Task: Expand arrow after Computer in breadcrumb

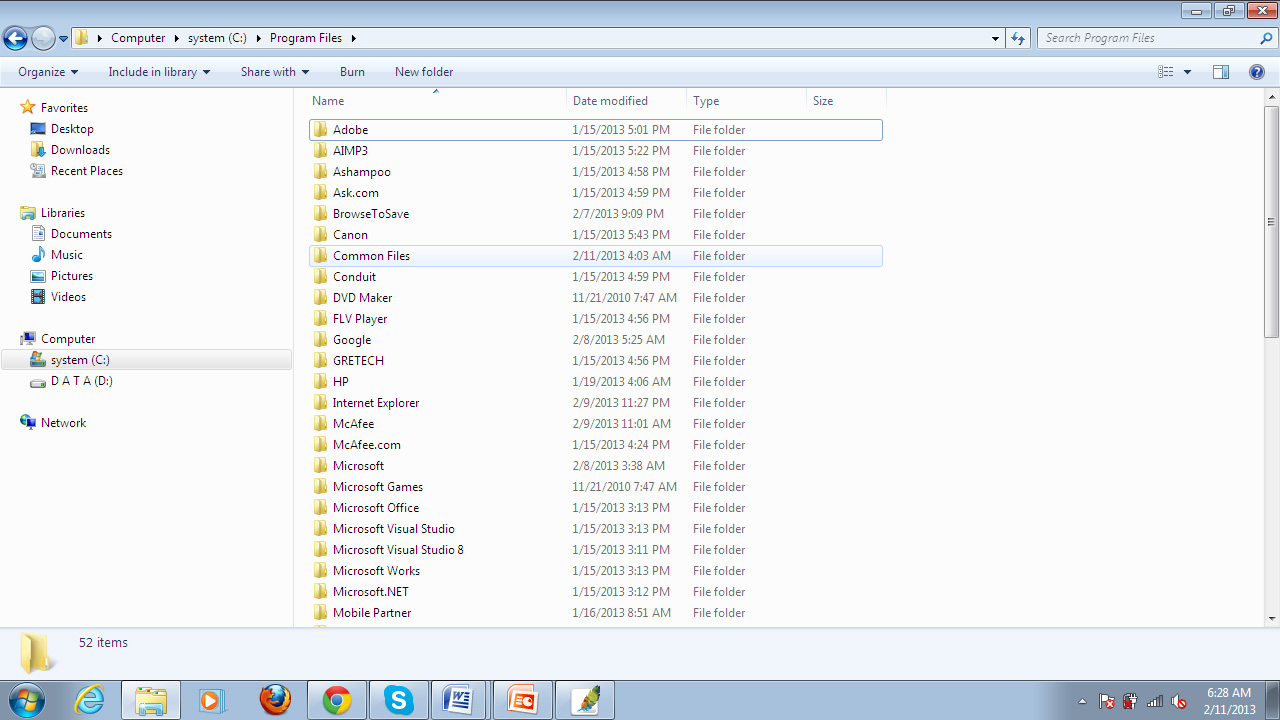Action: [x=177, y=38]
